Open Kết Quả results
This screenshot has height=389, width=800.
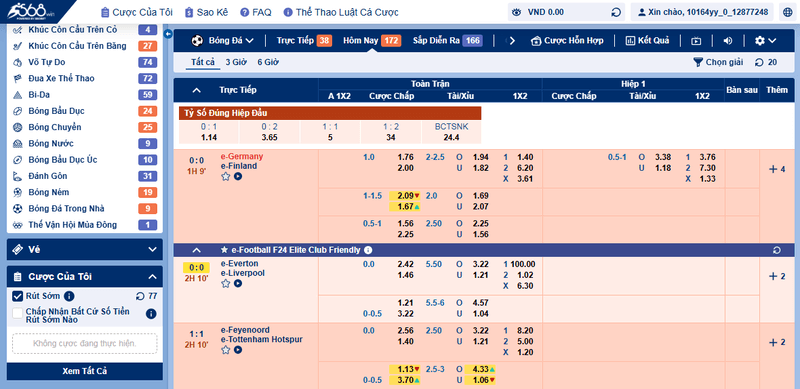coord(647,40)
